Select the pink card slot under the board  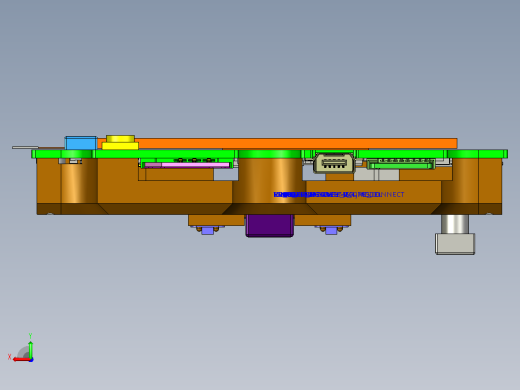tap(187, 165)
